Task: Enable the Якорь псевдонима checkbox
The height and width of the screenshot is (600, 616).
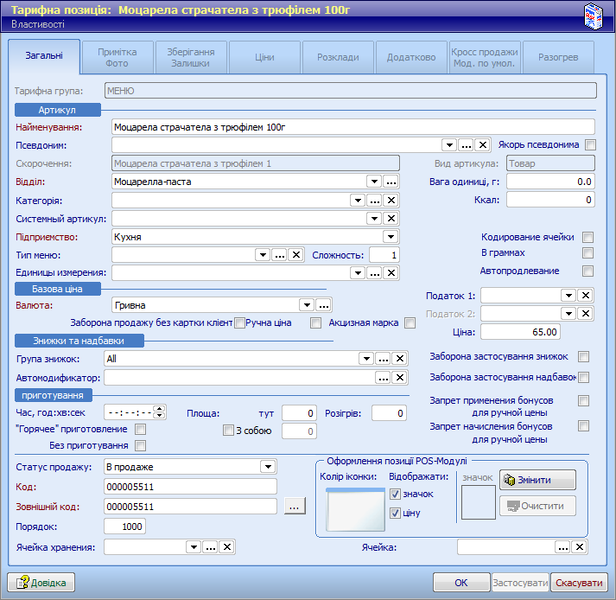Action: (590, 145)
